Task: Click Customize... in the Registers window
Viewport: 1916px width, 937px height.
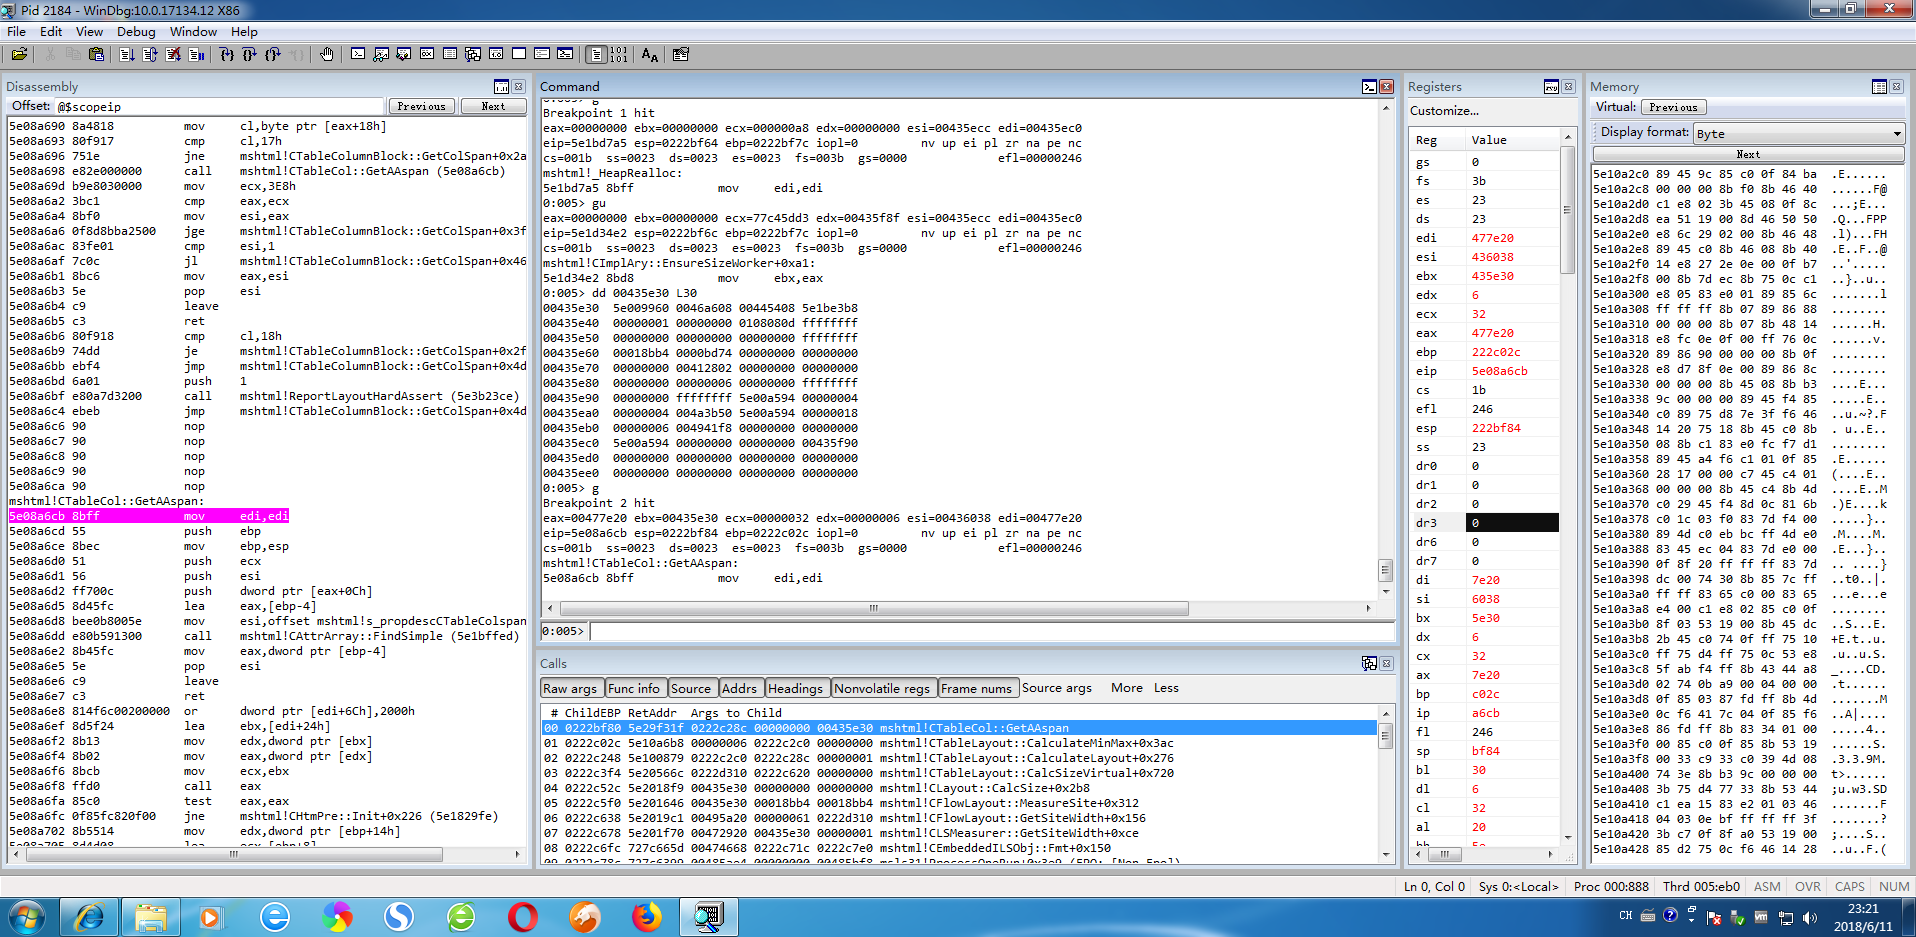Action: point(1444,111)
